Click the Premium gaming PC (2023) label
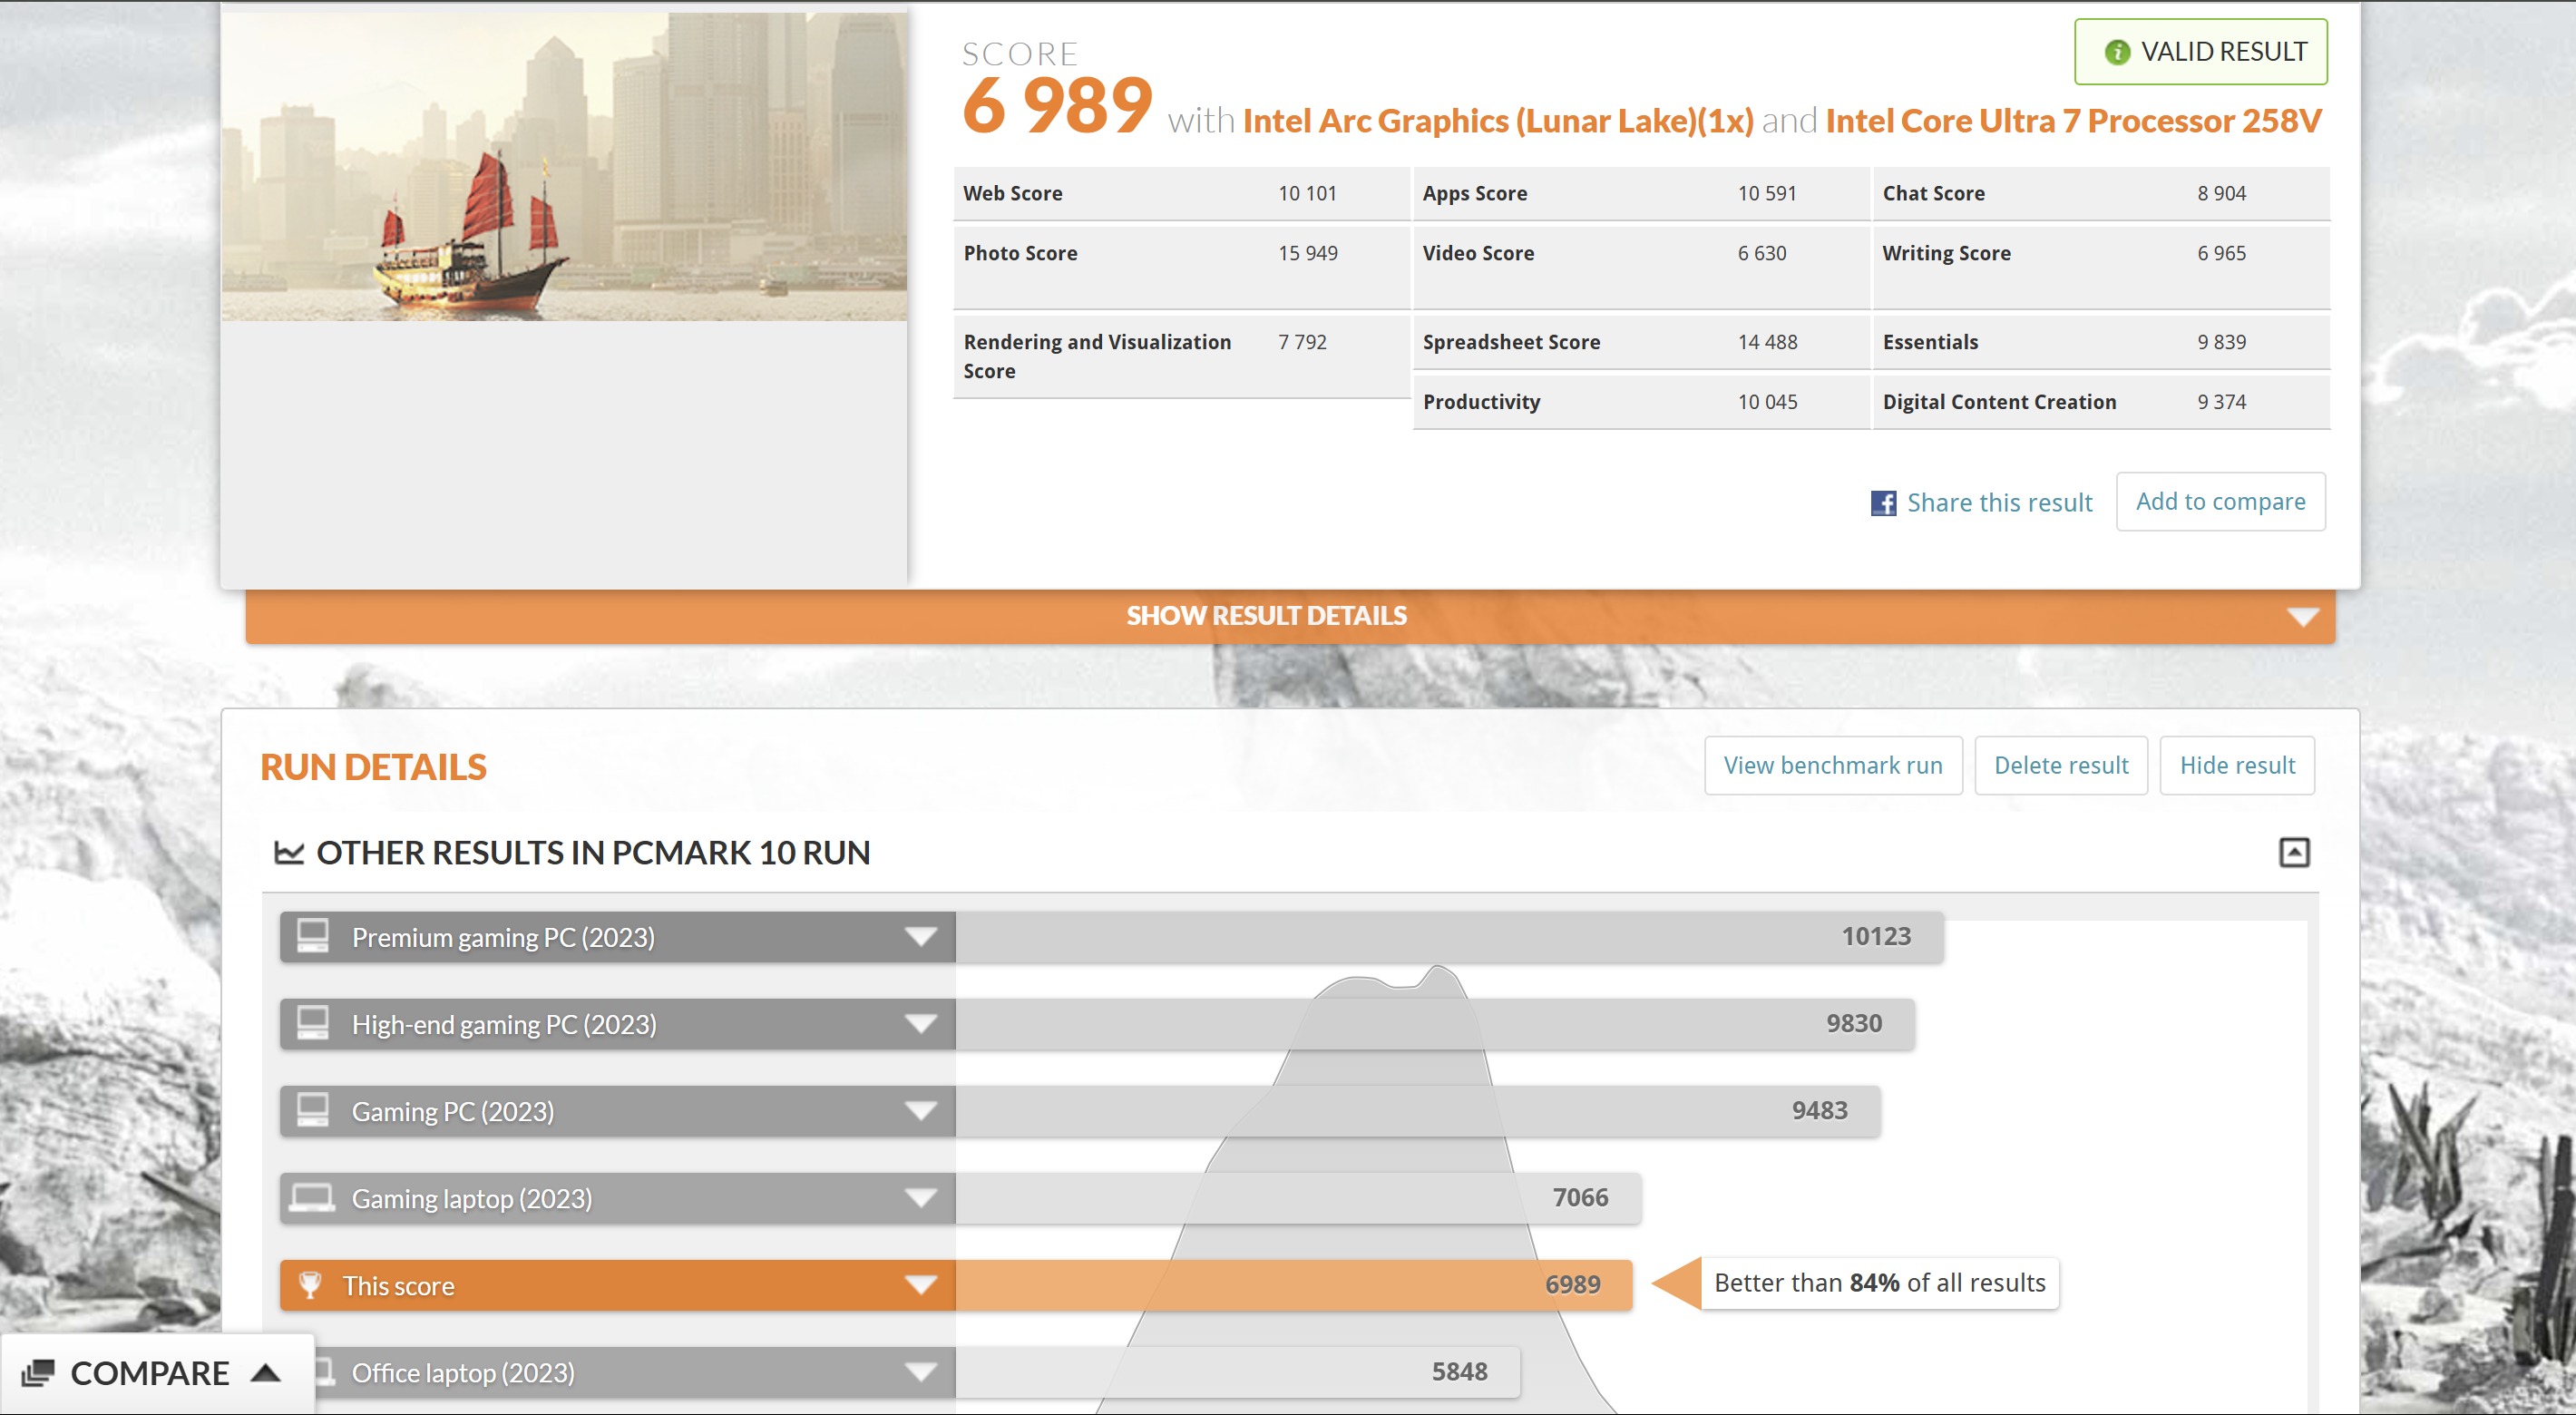This screenshot has height=1415, width=2576. point(503,938)
